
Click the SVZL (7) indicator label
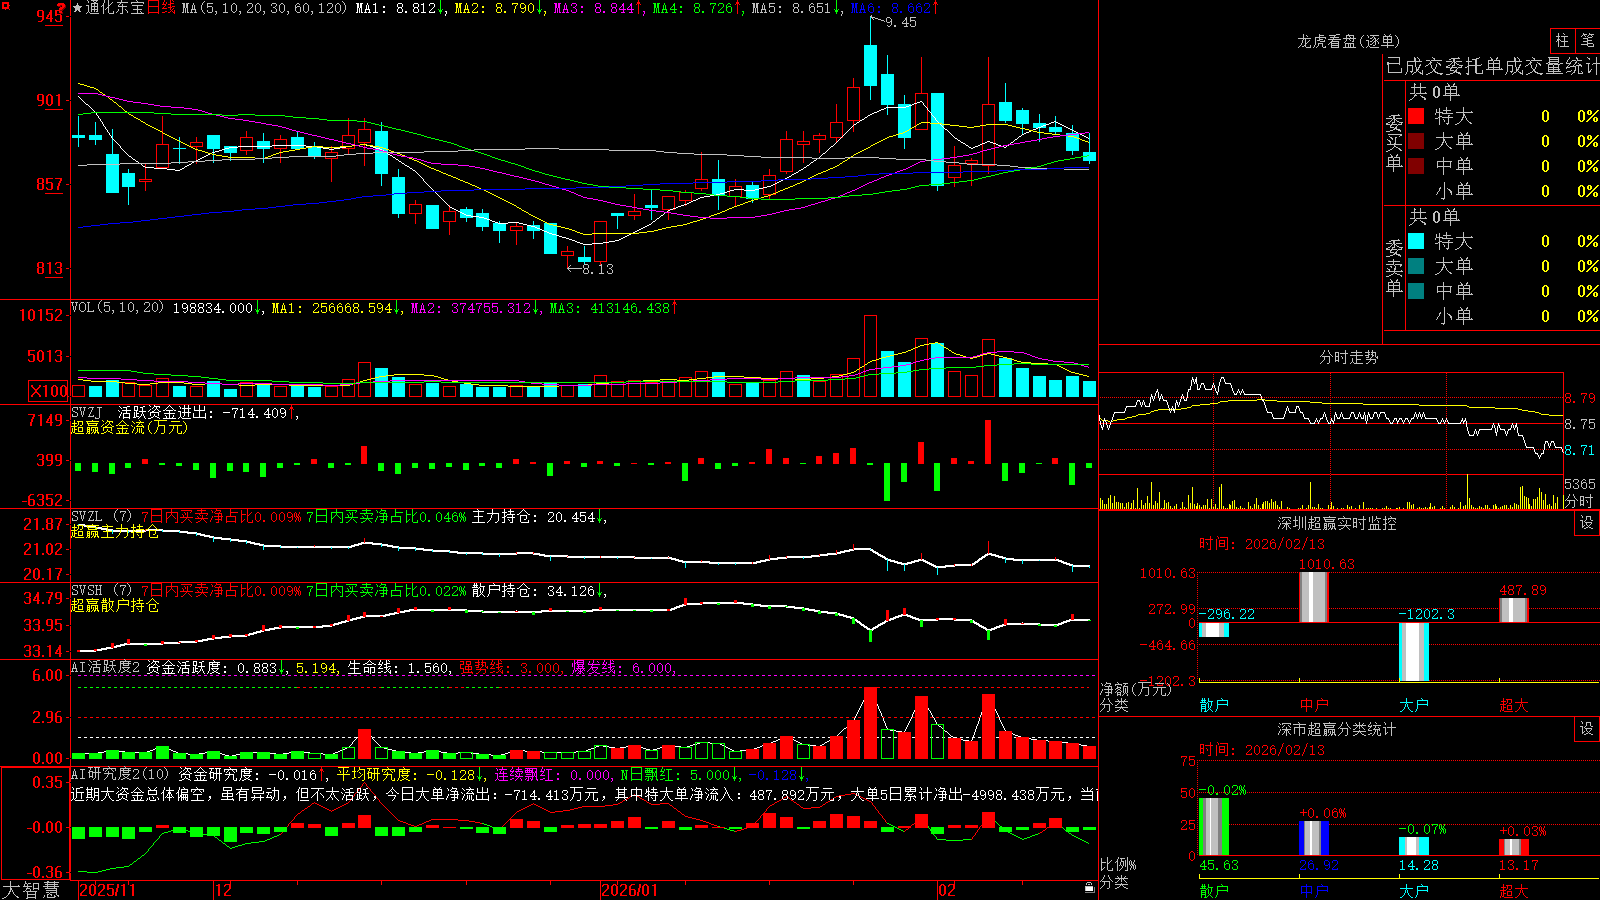[101, 517]
